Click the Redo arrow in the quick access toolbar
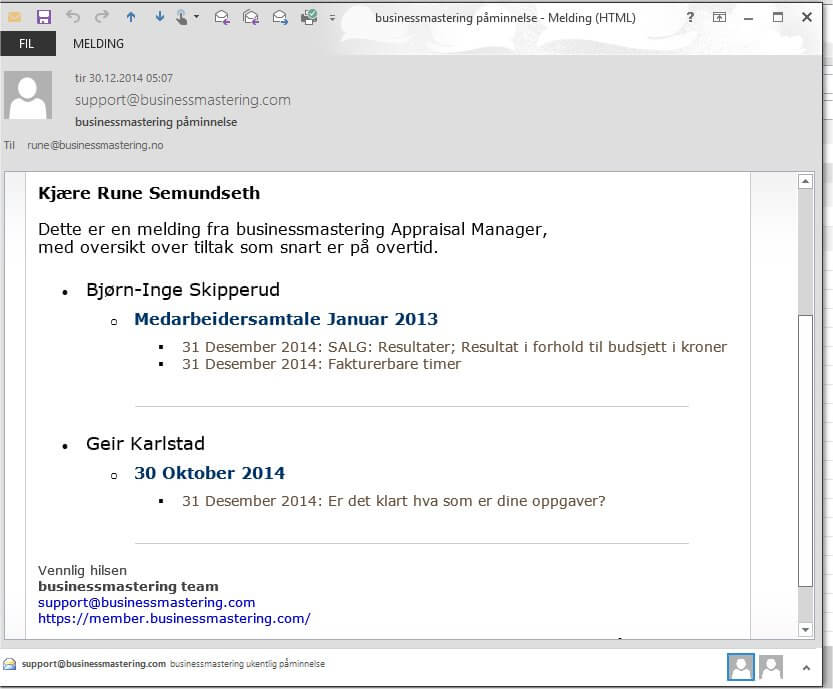Viewport: 833px width, 689px height. pyautogui.click(x=101, y=18)
